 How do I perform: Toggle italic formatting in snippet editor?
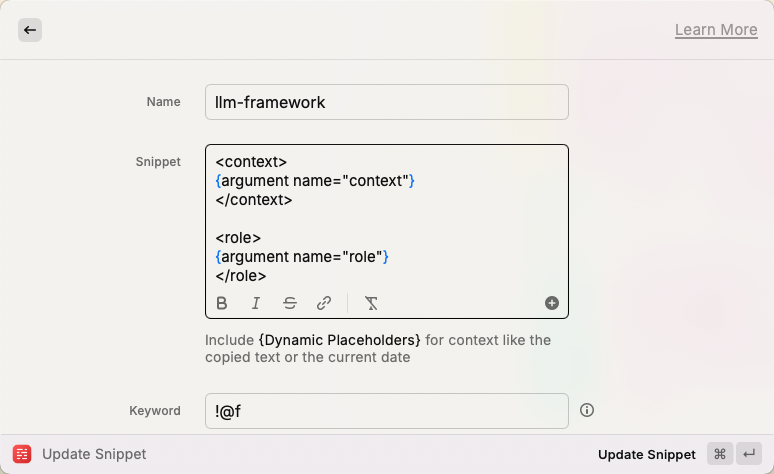click(256, 303)
